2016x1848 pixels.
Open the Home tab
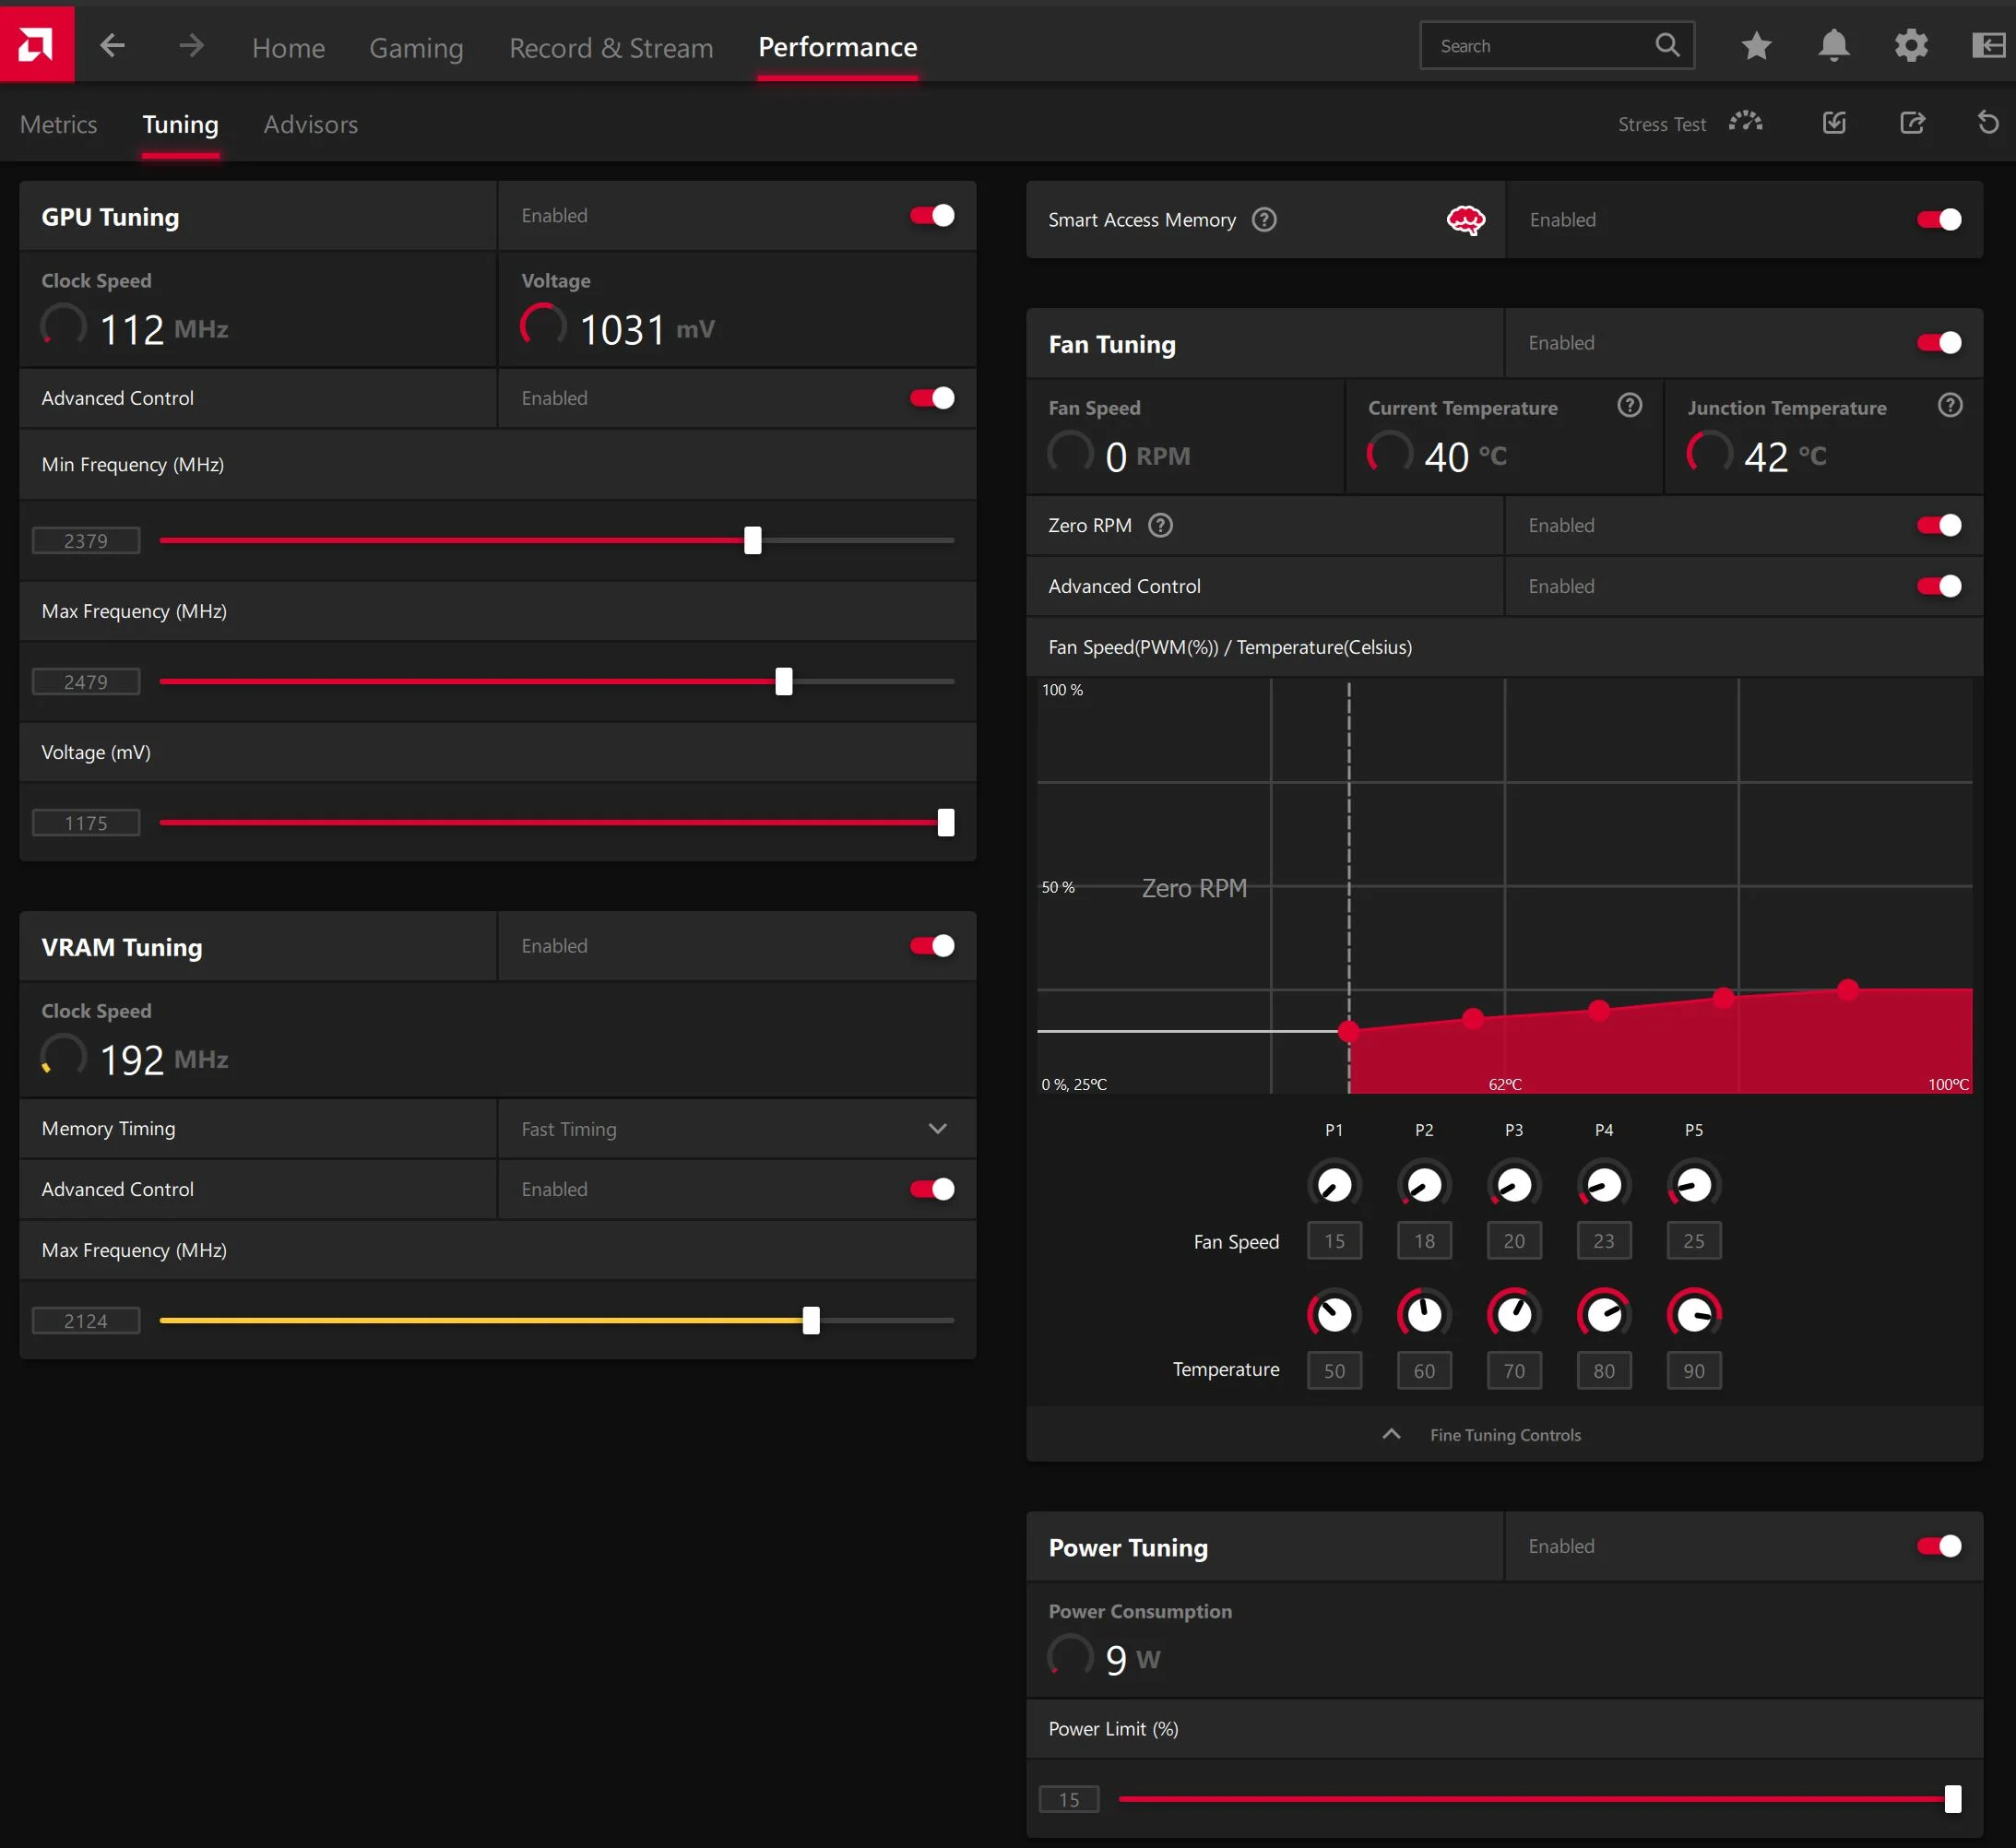288,47
